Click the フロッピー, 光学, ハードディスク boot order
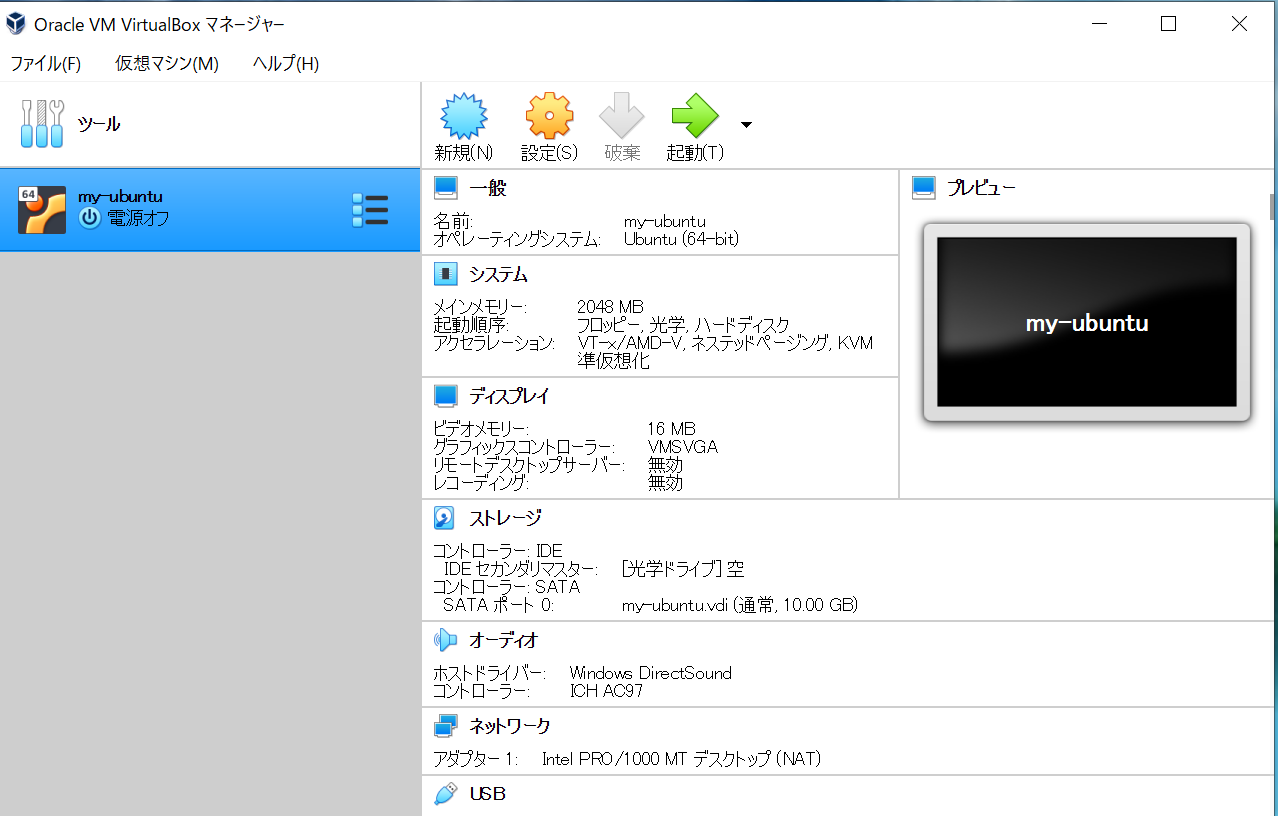This screenshot has width=1278, height=816. tap(683, 325)
